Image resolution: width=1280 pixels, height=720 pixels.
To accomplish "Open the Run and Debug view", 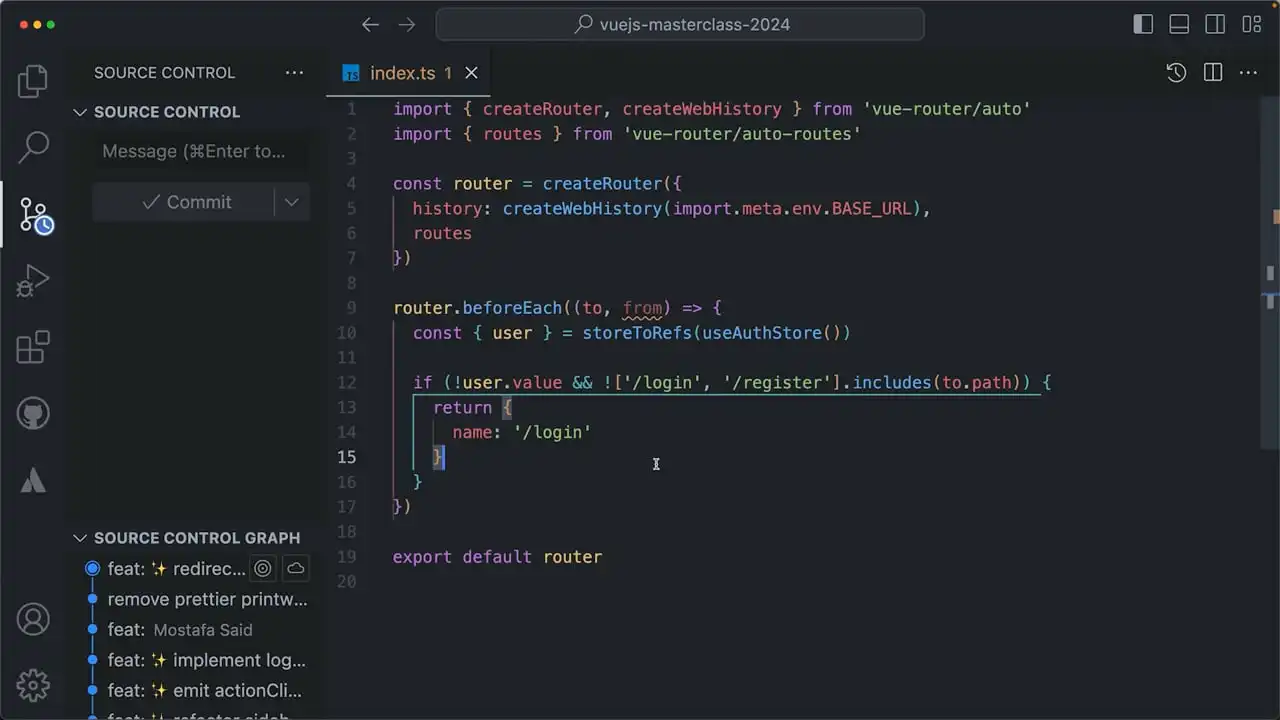I will 33,281.
